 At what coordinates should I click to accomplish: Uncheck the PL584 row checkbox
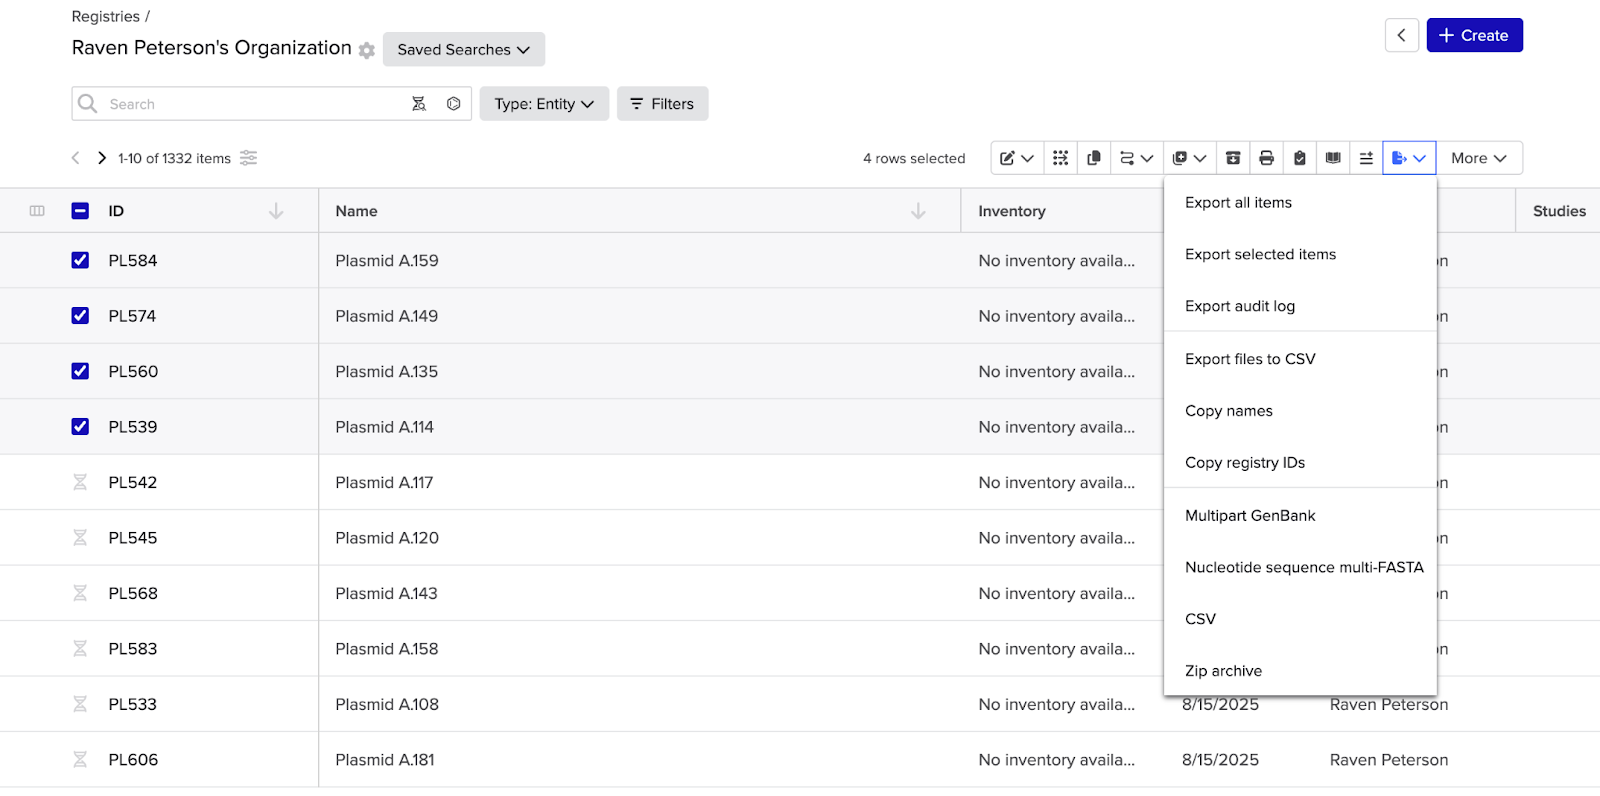point(80,261)
